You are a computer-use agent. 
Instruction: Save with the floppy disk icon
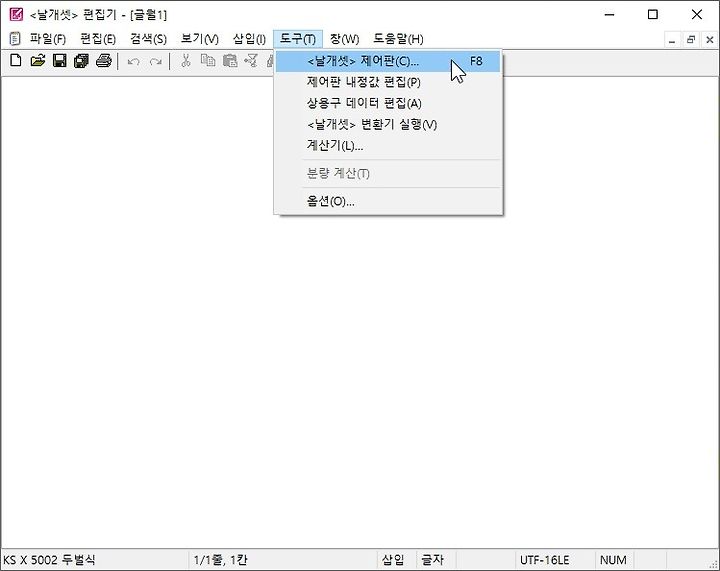point(60,61)
